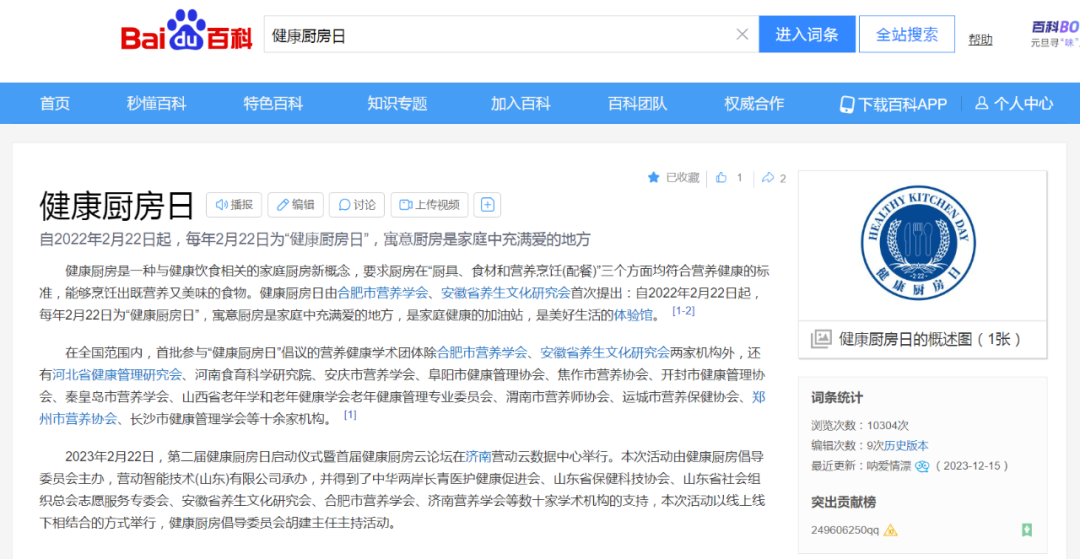Click the 讨论 discussion button
Image resolution: width=1080 pixels, height=559 pixels.
pyautogui.click(x=357, y=204)
